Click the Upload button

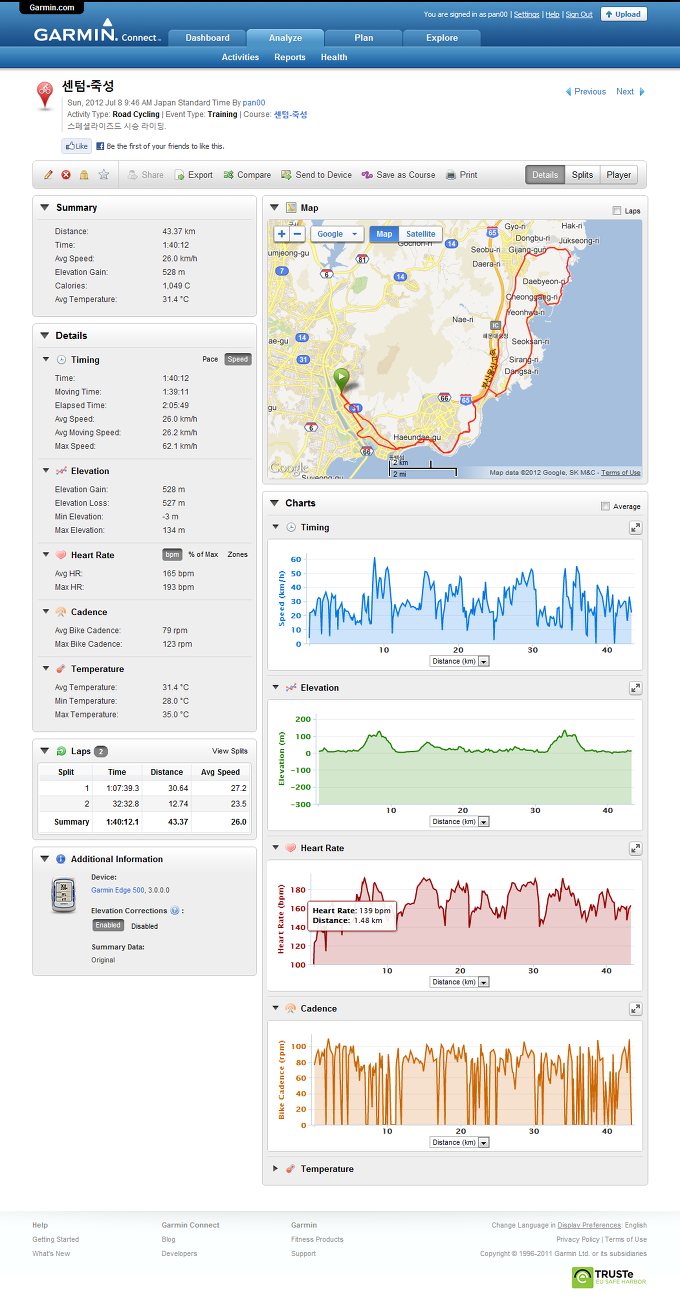[x=623, y=14]
